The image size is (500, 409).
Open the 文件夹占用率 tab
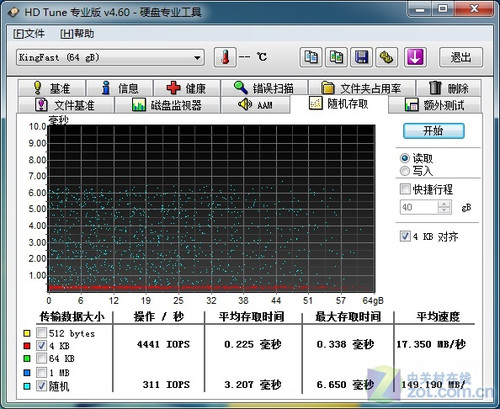point(362,88)
